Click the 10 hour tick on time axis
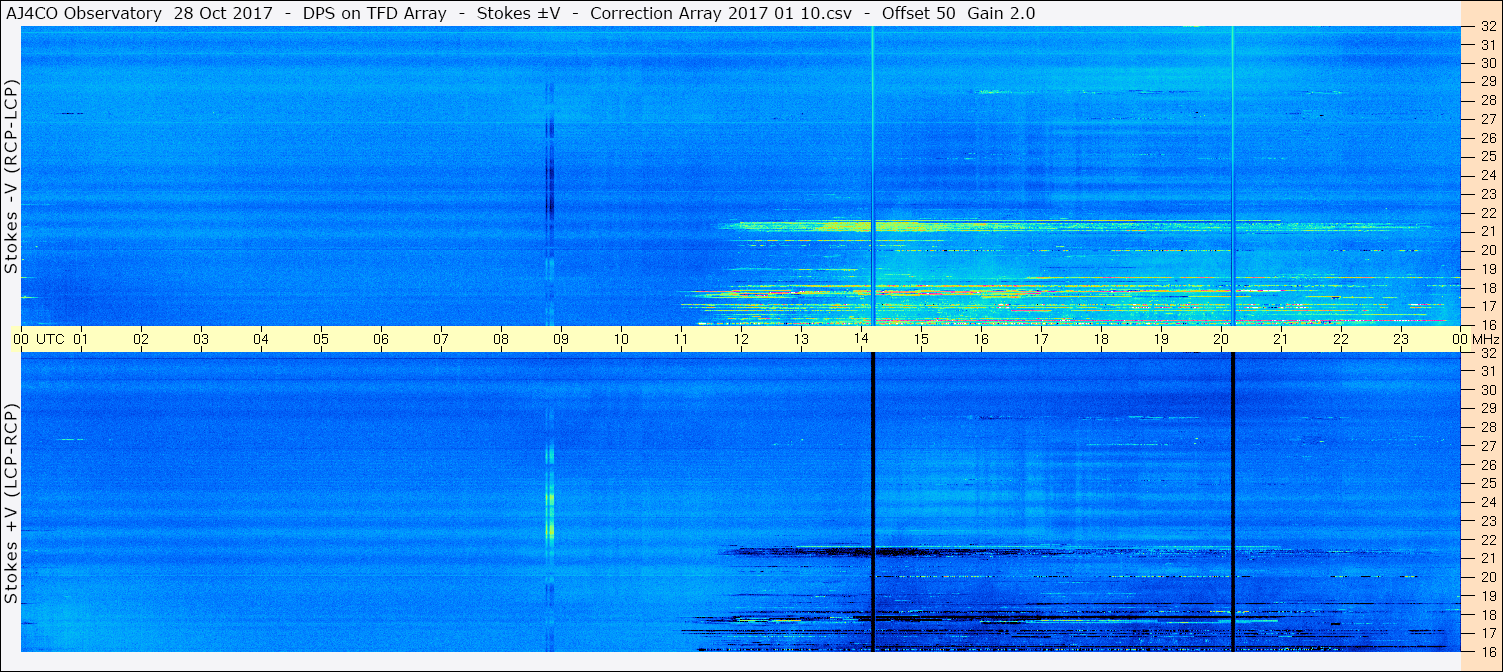The height and width of the screenshot is (672, 1503). coord(621,339)
